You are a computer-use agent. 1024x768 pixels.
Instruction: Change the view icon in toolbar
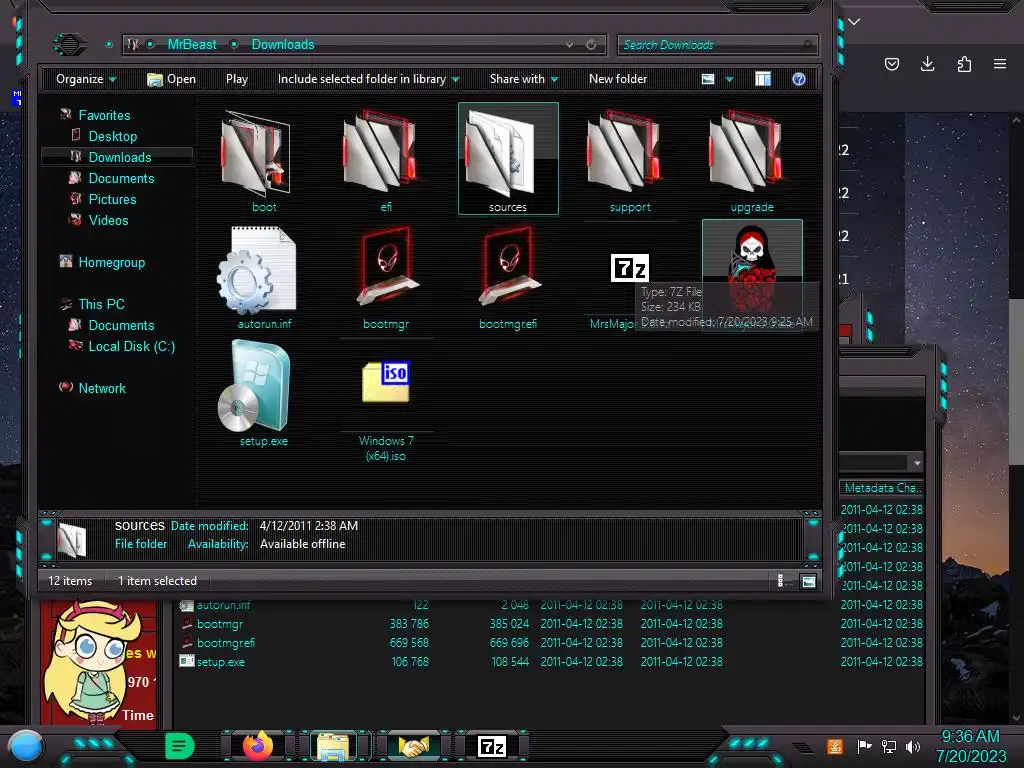pyautogui.click(x=708, y=79)
